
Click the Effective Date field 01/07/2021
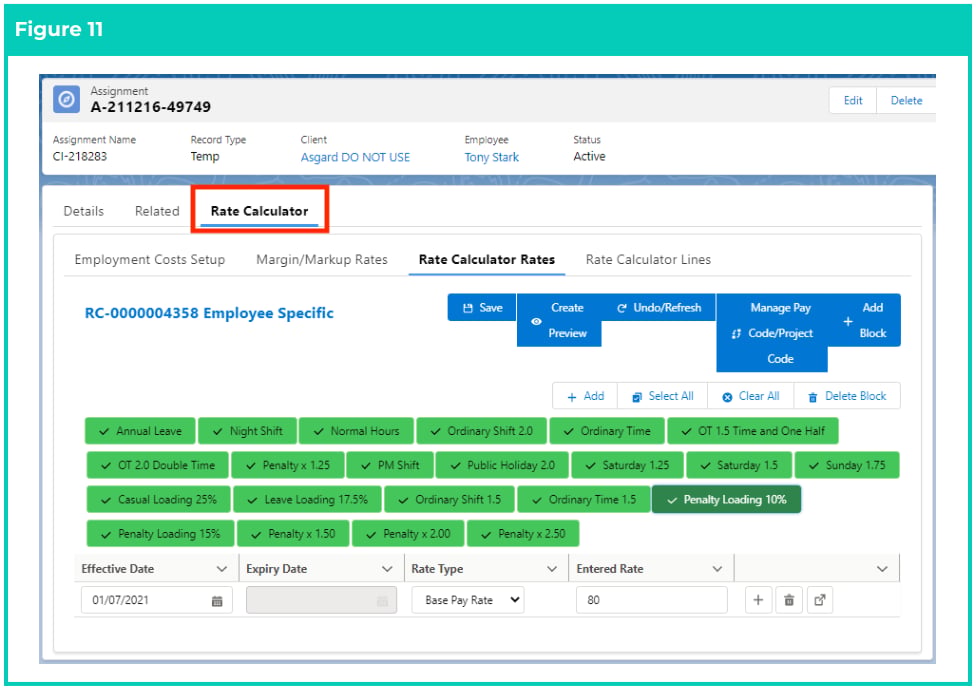[156, 600]
